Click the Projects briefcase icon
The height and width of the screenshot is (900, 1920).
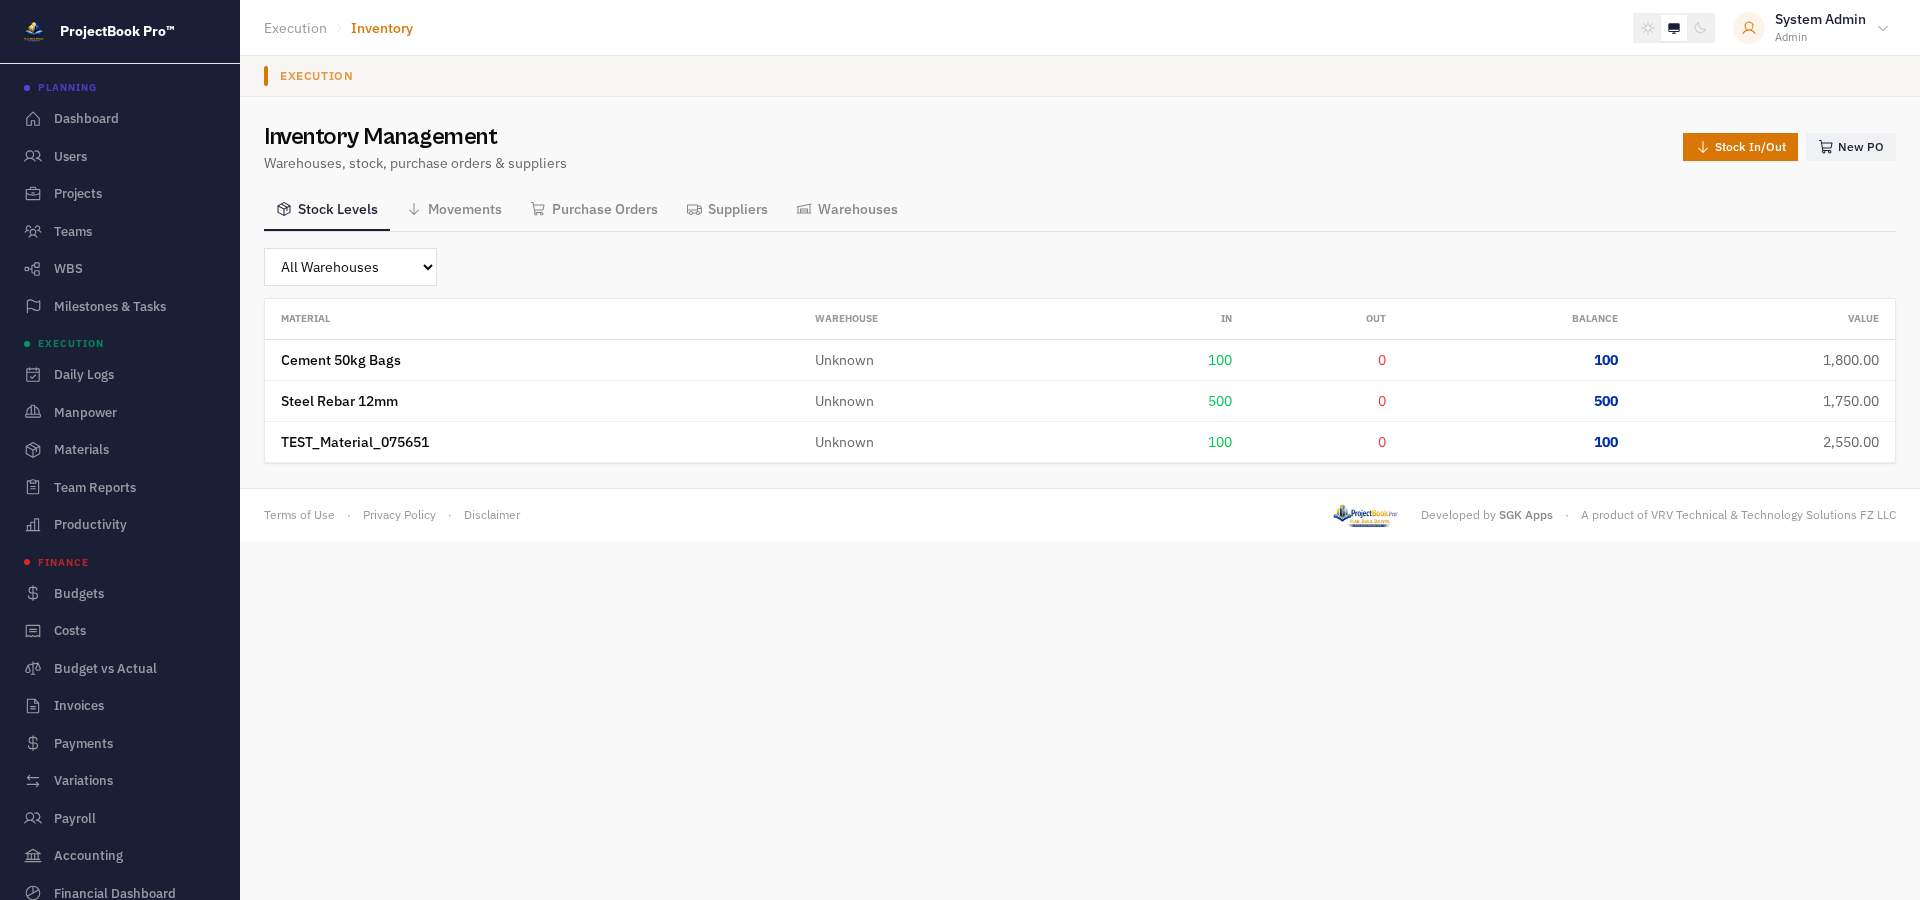33,194
